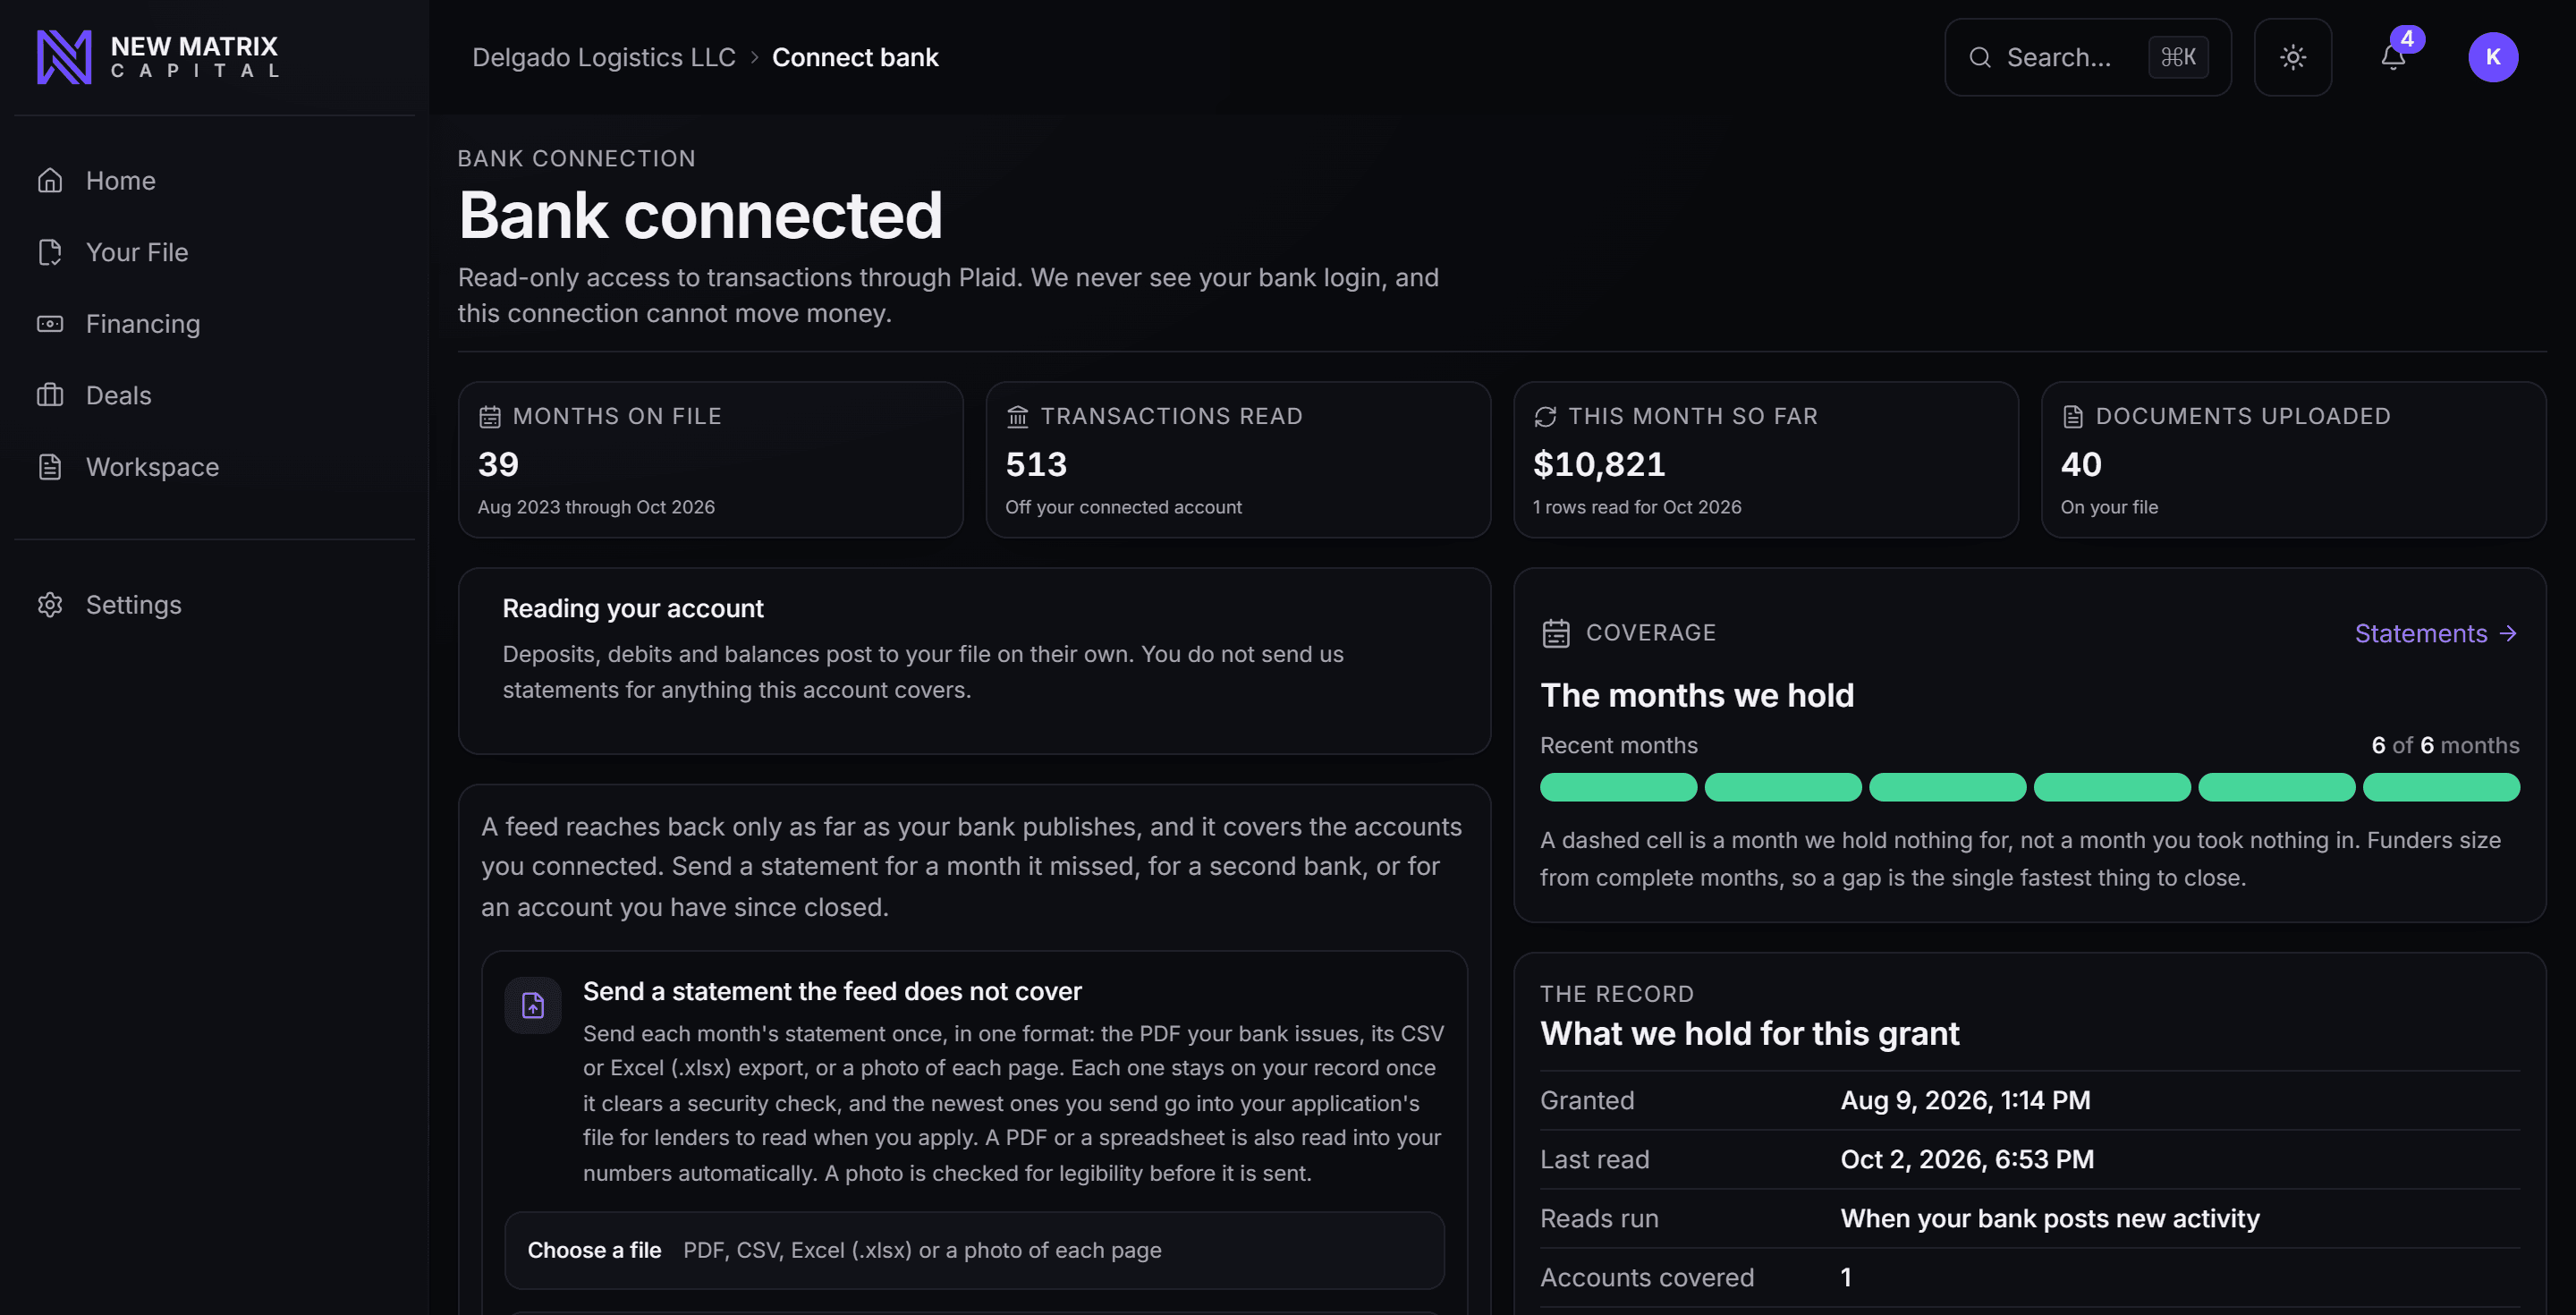Click the Settings gear icon
The image size is (2576, 1315).
[x=50, y=605]
